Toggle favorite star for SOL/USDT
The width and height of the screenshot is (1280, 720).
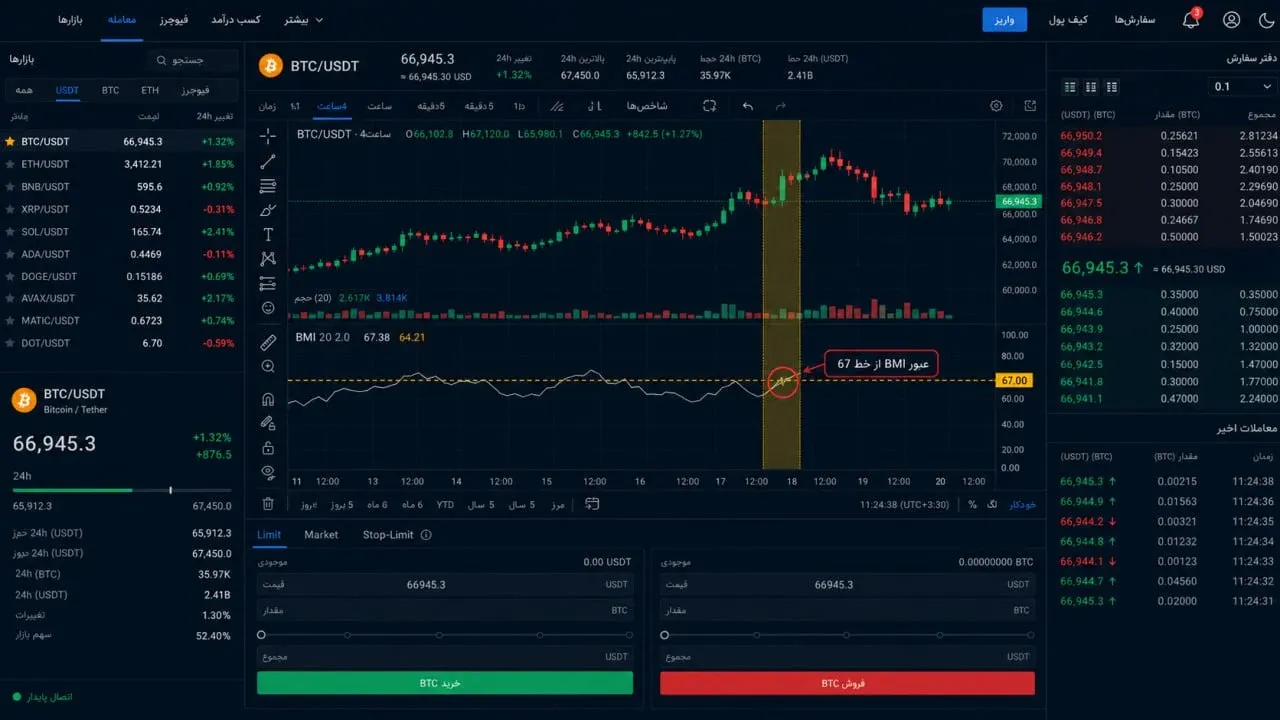[10, 232]
